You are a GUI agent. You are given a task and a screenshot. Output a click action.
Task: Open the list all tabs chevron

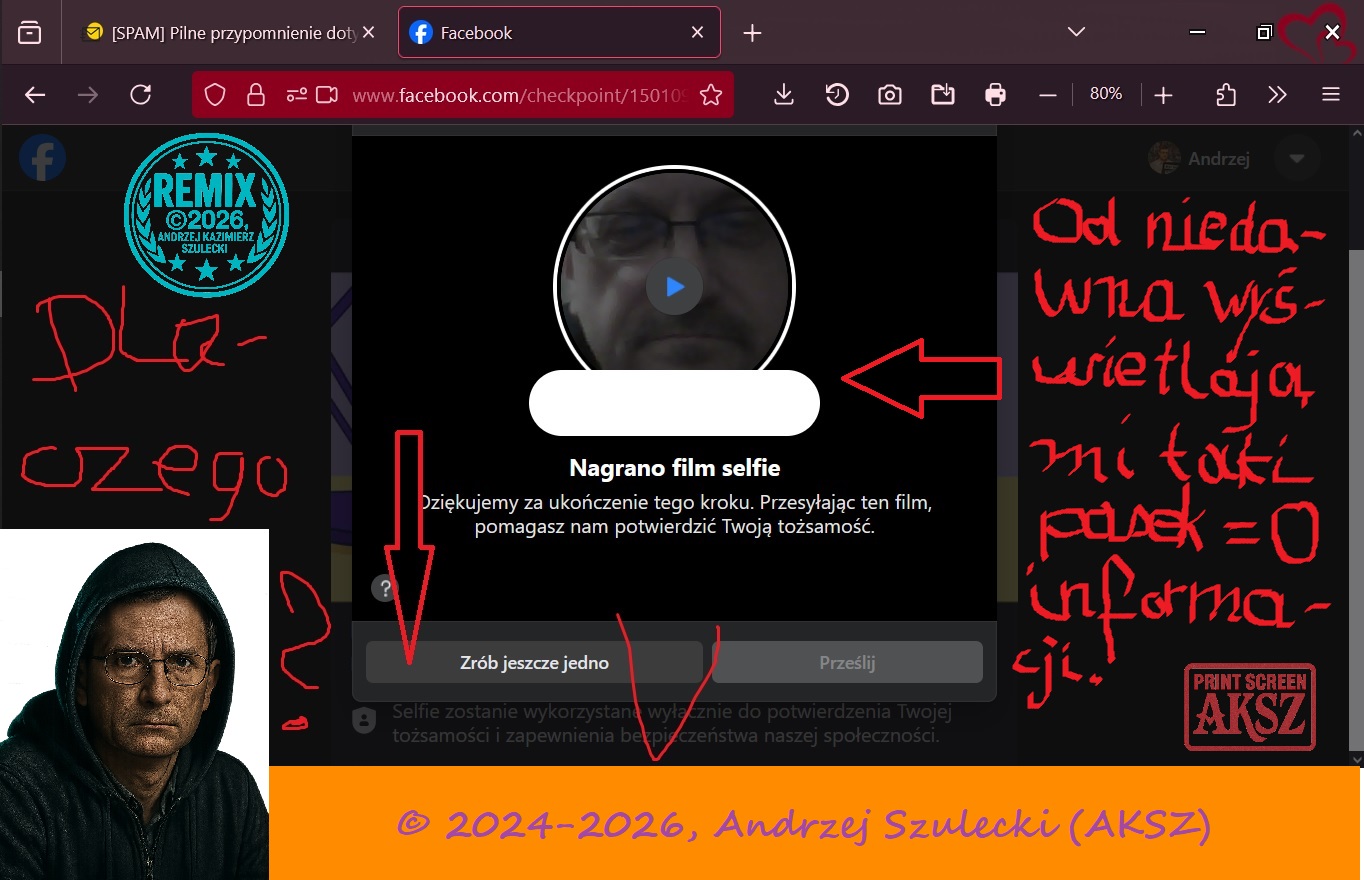tap(1076, 32)
